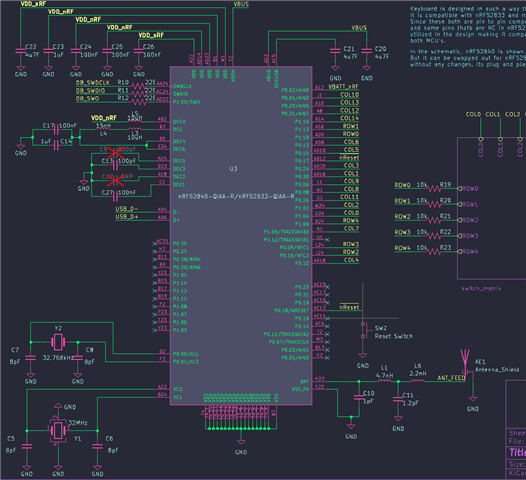Select resistor R20 on the ROW1 line

[434, 204]
